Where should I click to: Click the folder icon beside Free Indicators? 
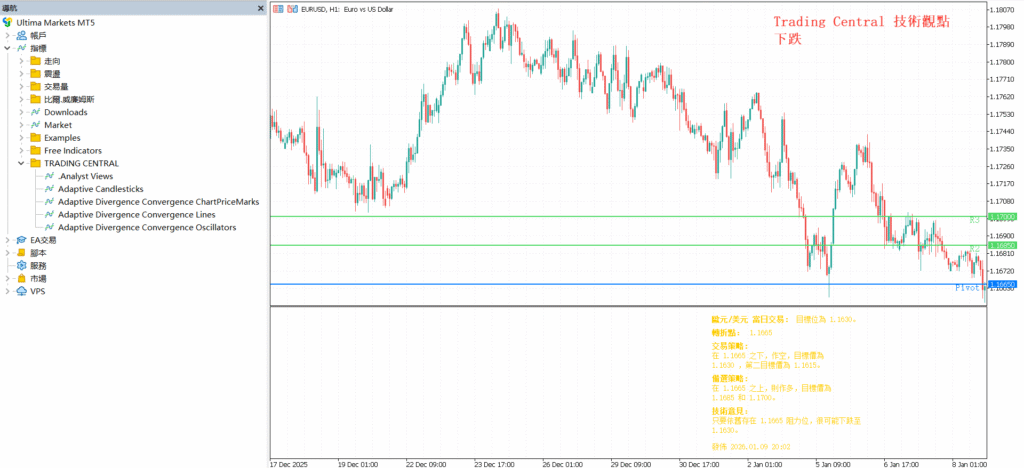(x=35, y=150)
